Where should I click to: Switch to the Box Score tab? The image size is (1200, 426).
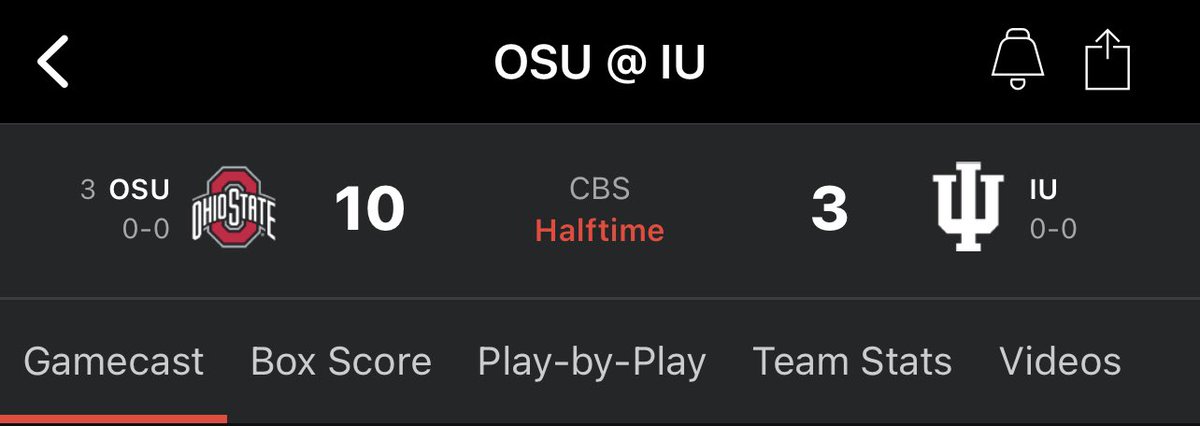[341, 361]
